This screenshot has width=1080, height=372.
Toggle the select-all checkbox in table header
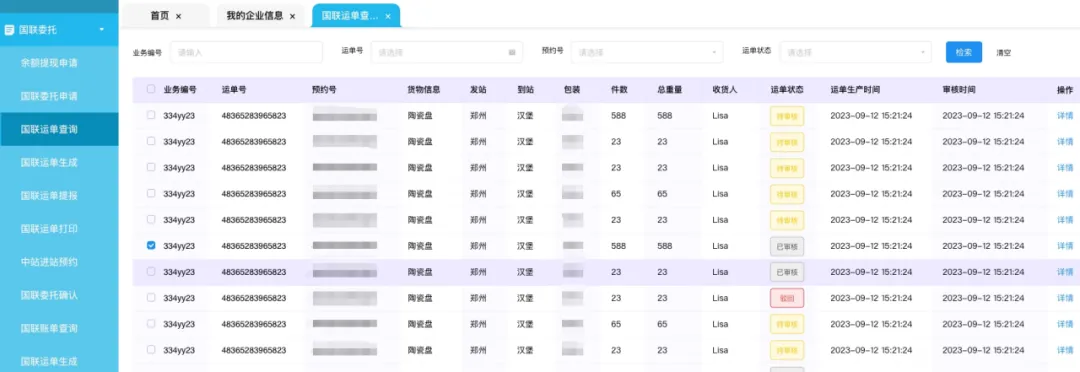pyautogui.click(x=151, y=89)
